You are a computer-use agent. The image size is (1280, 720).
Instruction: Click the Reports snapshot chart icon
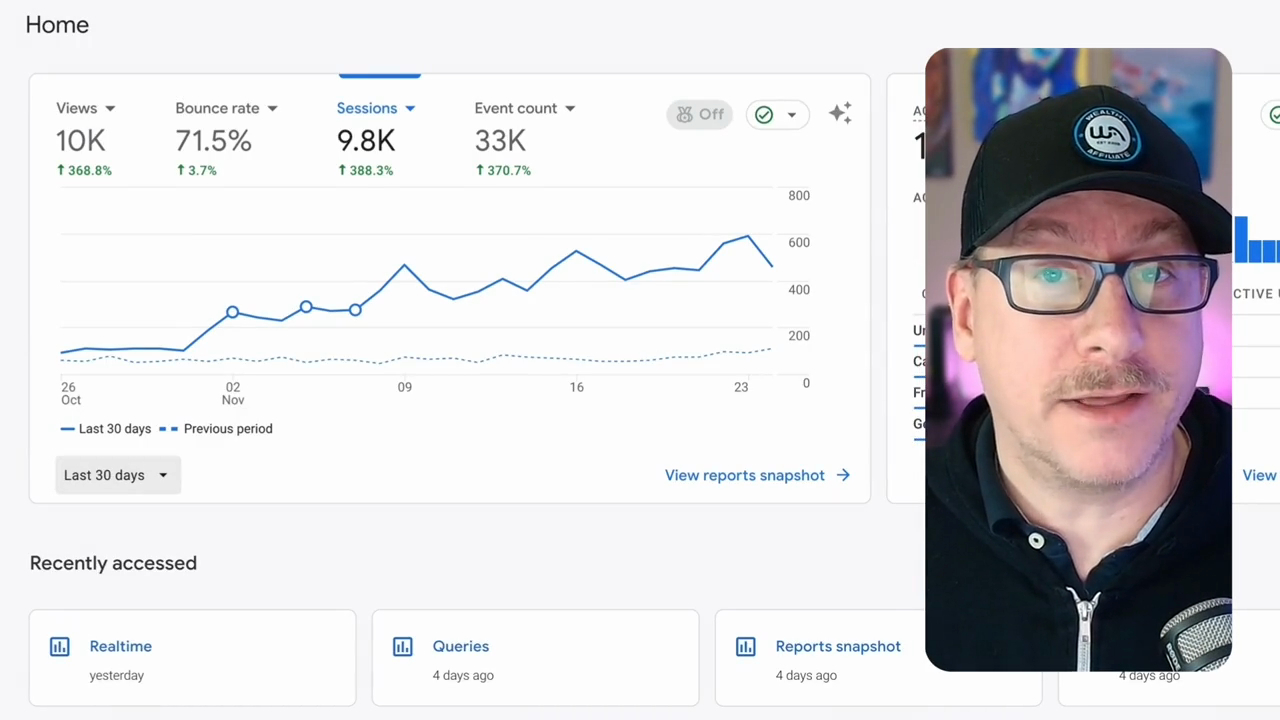click(746, 647)
